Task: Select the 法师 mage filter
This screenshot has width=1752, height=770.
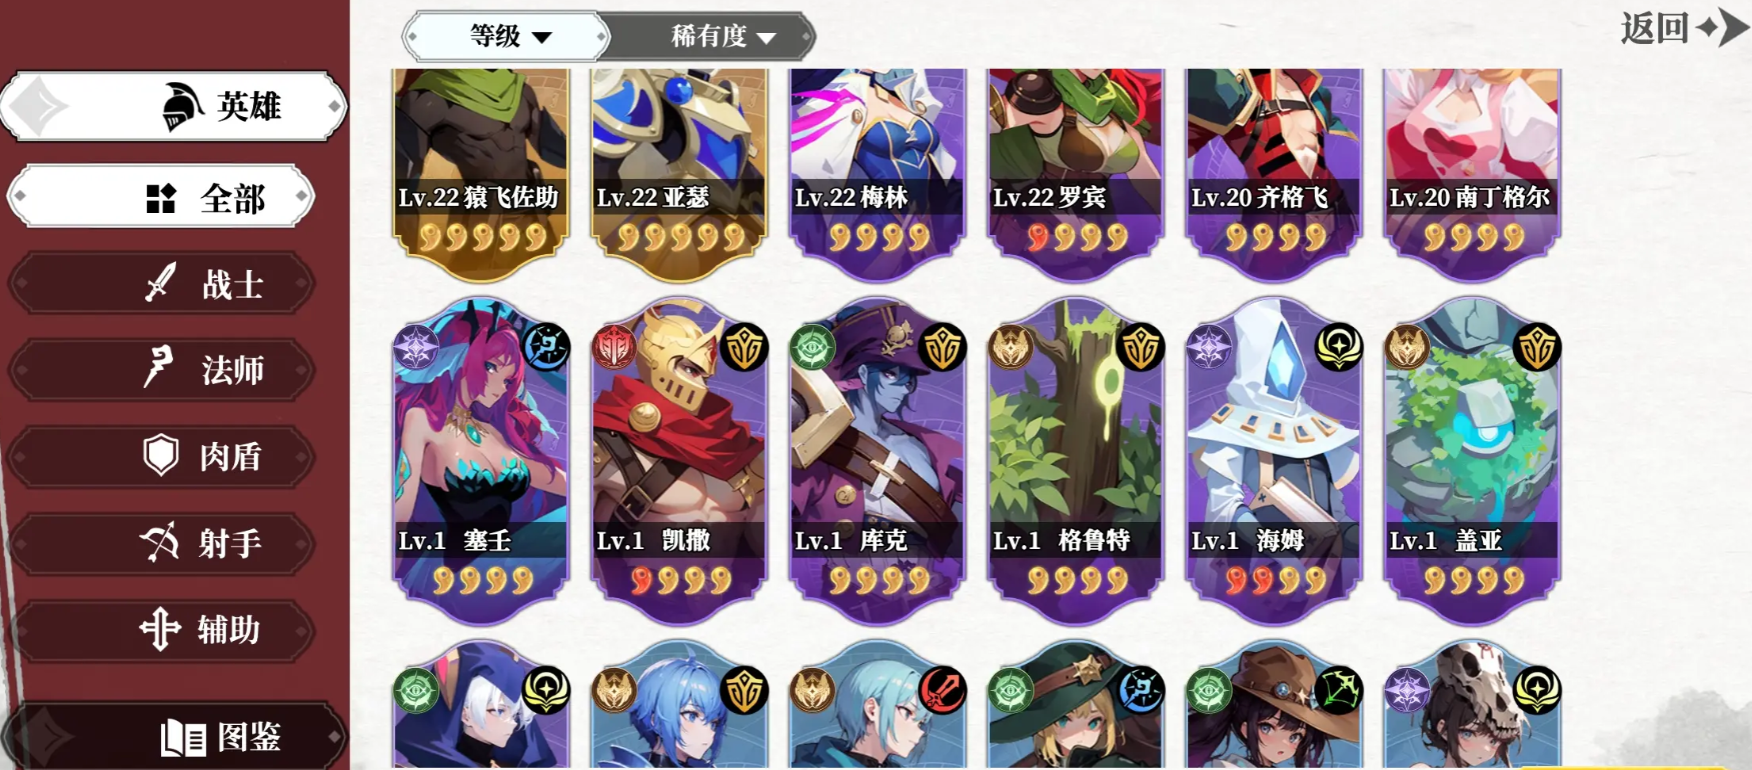Action: tap(162, 370)
